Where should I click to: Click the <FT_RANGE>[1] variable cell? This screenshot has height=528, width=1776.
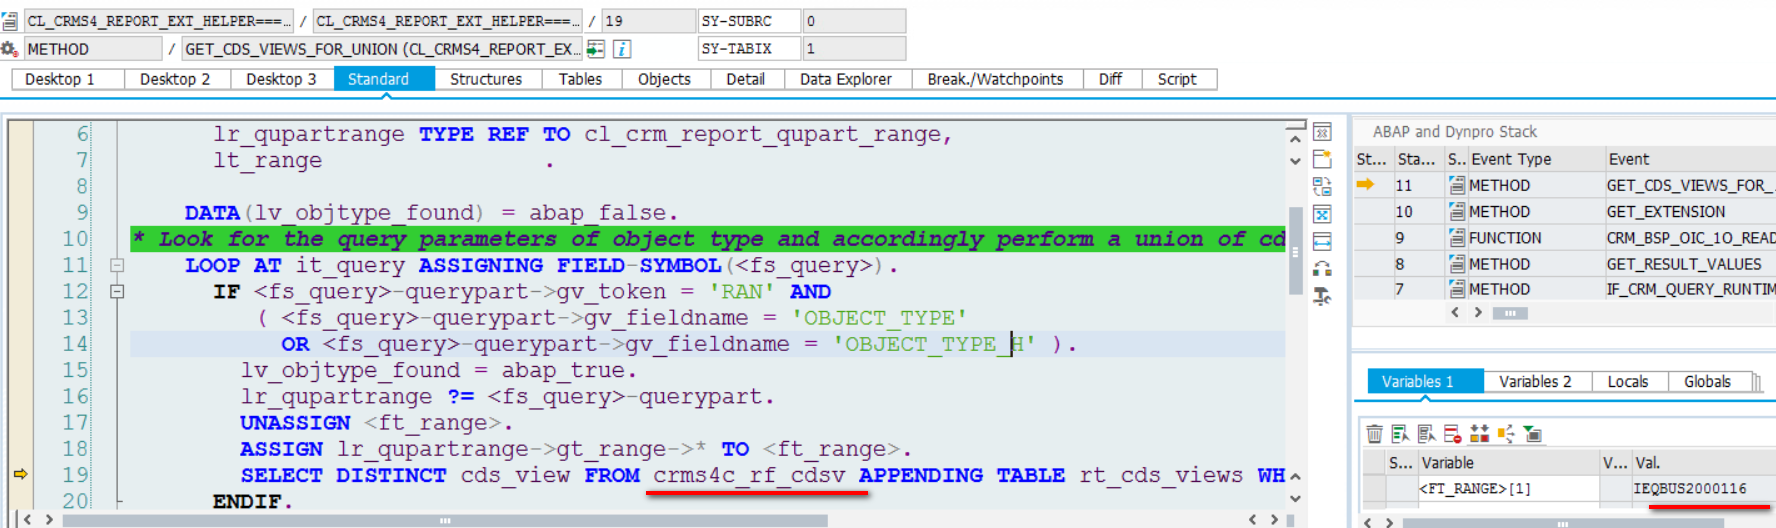click(1508, 488)
